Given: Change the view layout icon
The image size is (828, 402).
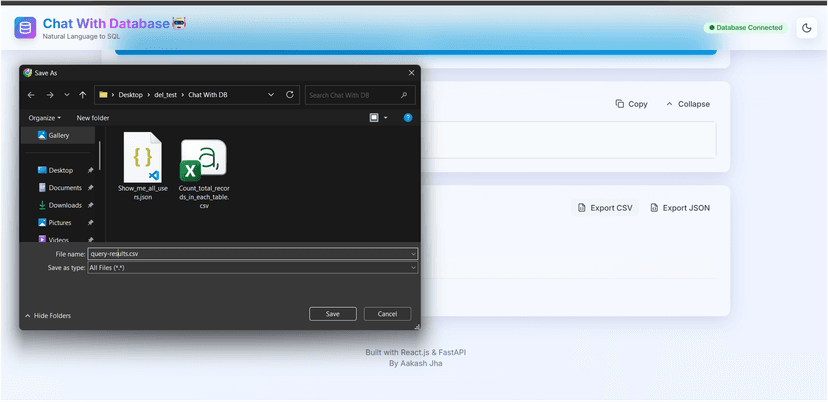Looking at the screenshot, I should coord(374,118).
